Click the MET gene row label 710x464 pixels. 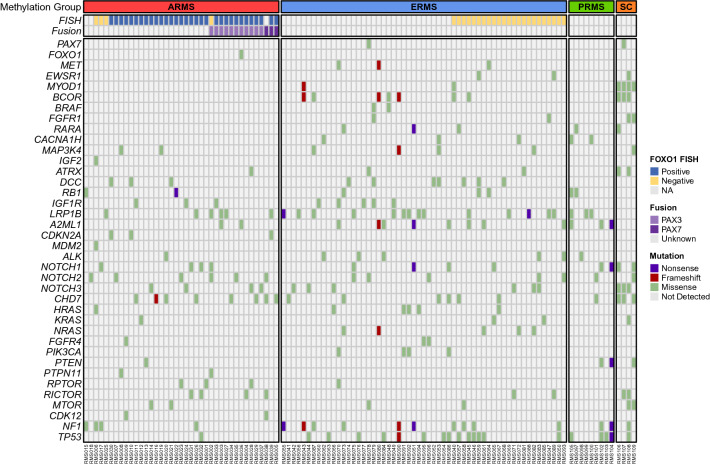click(x=71, y=65)
